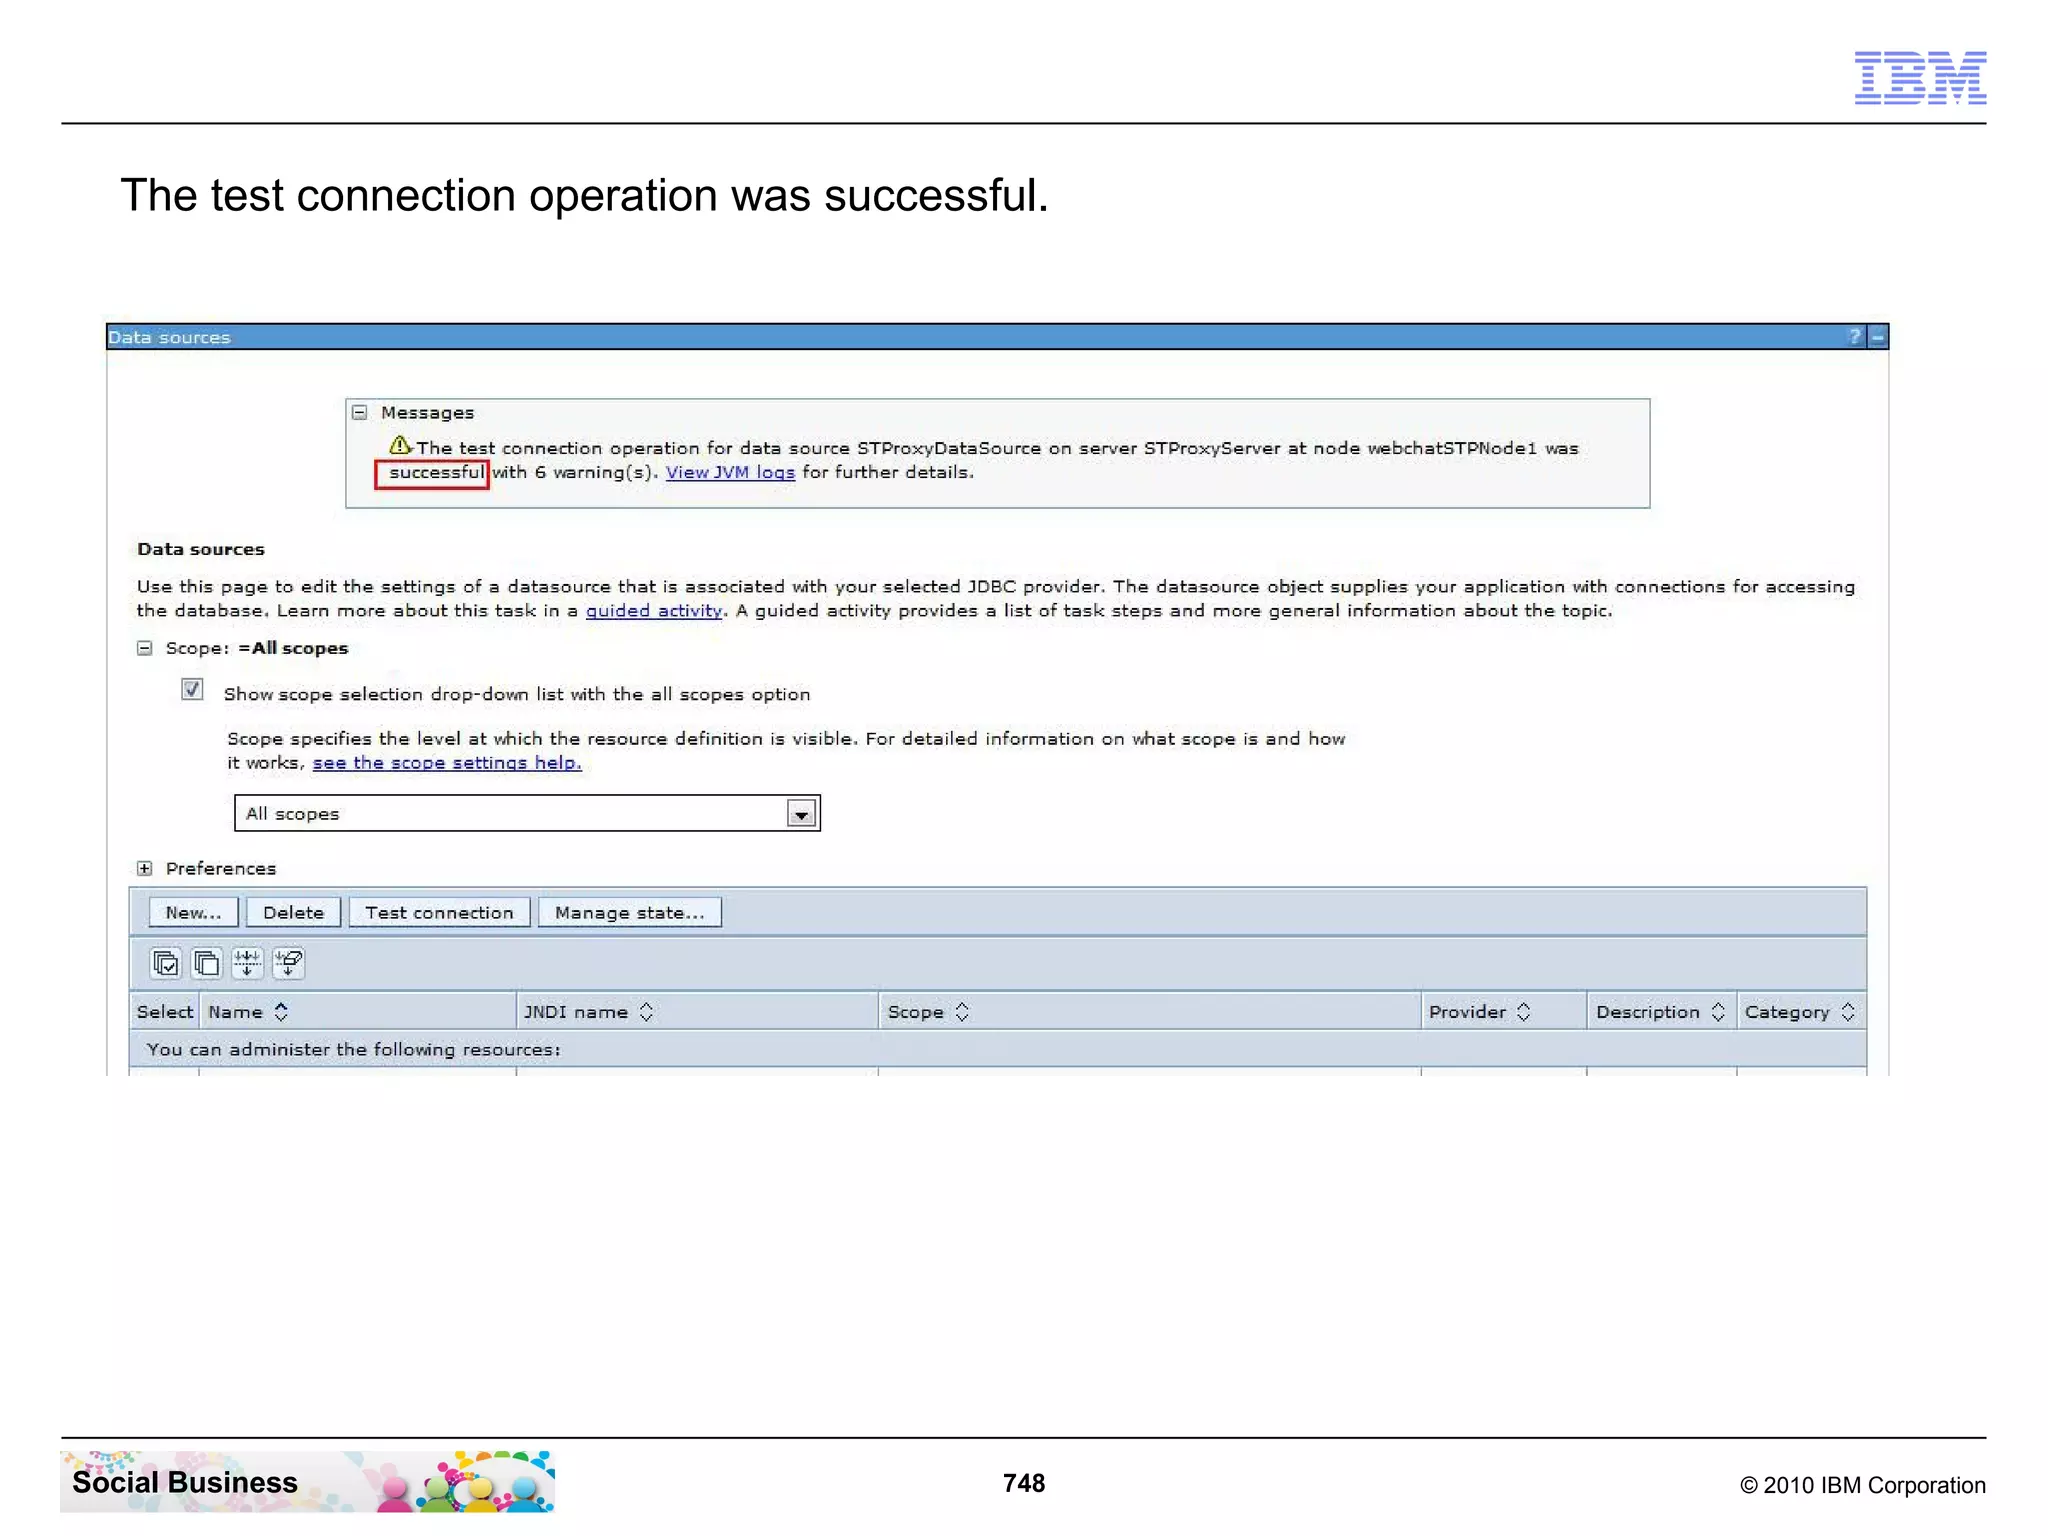Click the slide title about successful connection
2048x1536 pixels.
pos(585,196)
